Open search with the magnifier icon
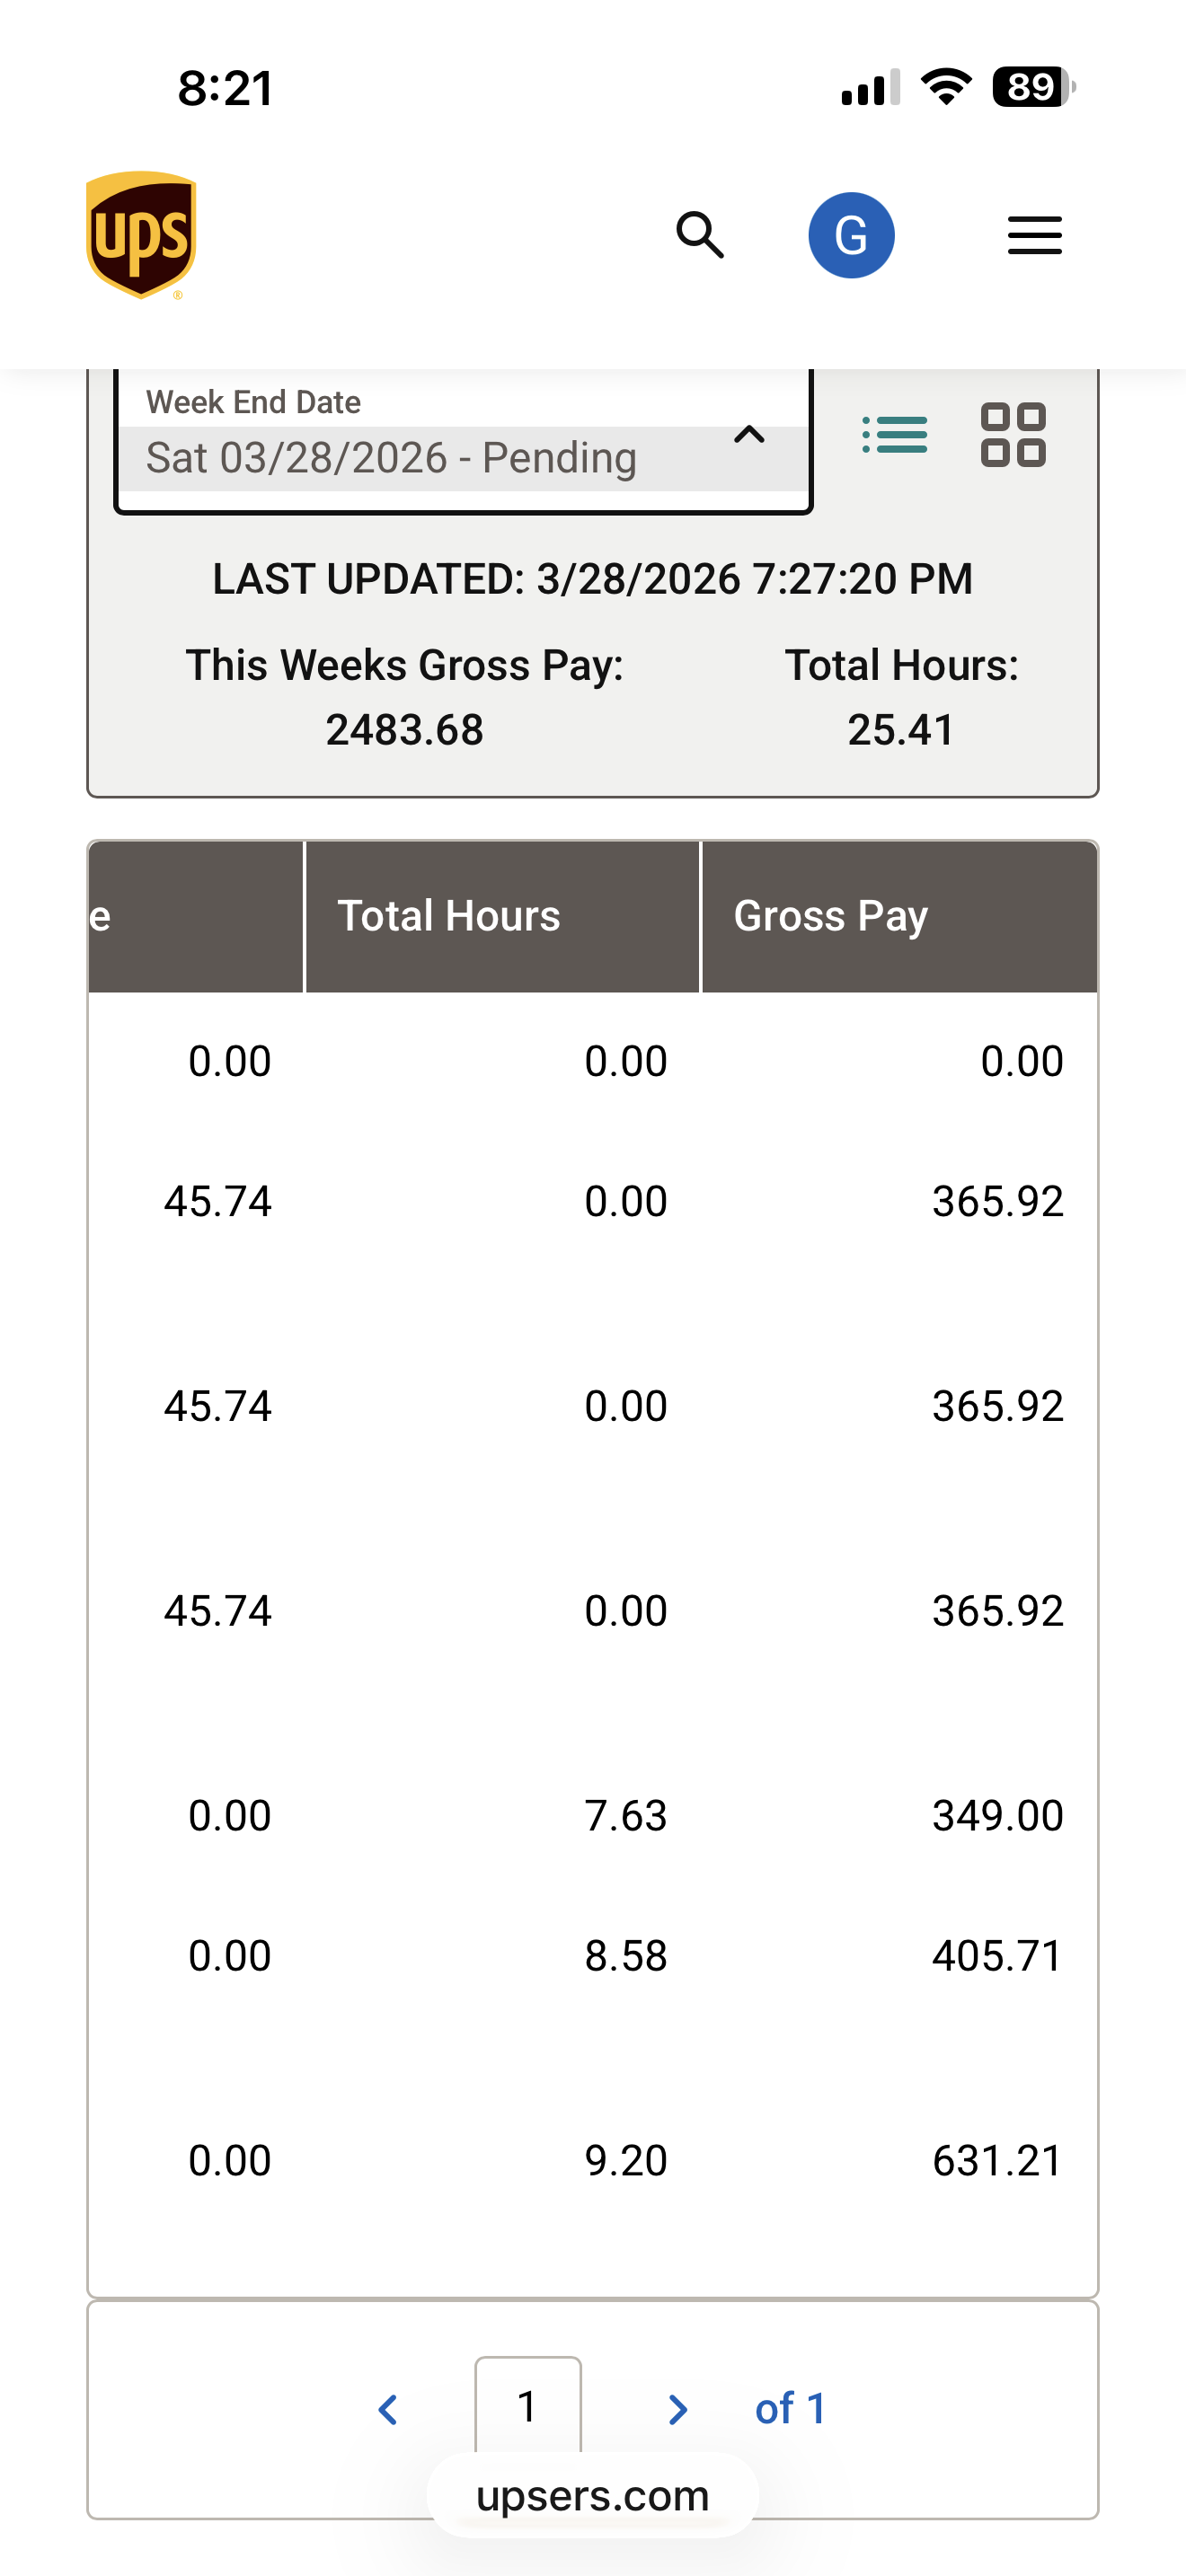1186x2576 pixels. 700,236
